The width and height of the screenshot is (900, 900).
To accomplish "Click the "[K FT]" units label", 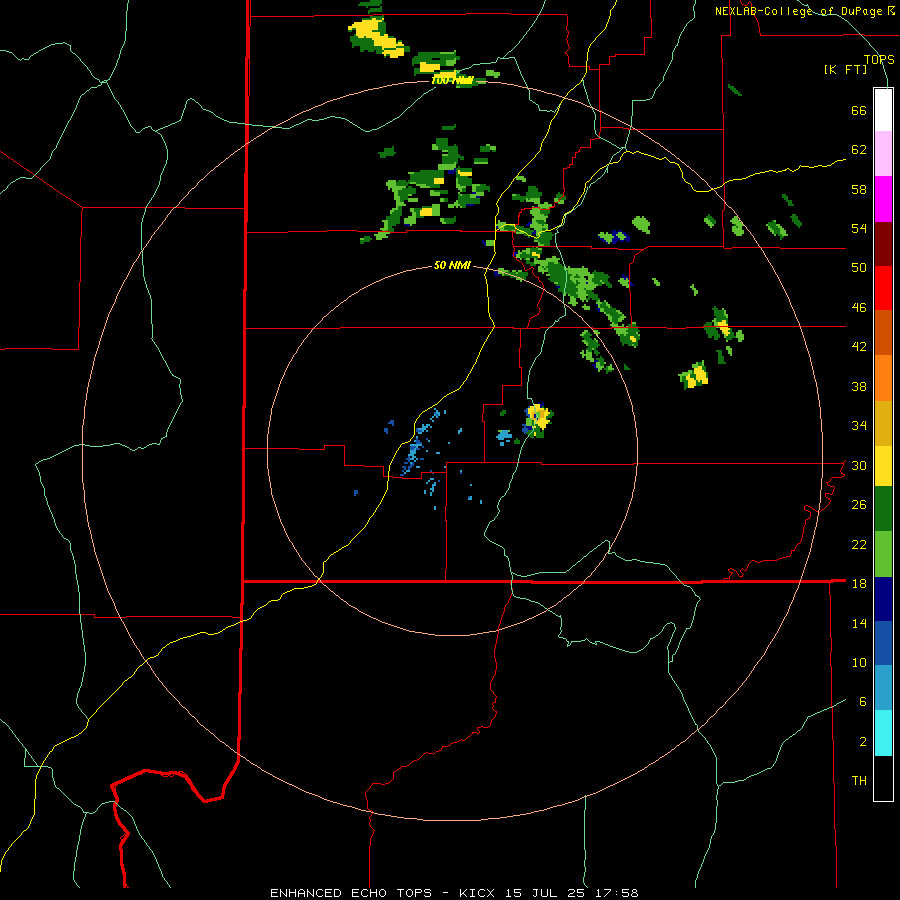I will click(845, 69).
